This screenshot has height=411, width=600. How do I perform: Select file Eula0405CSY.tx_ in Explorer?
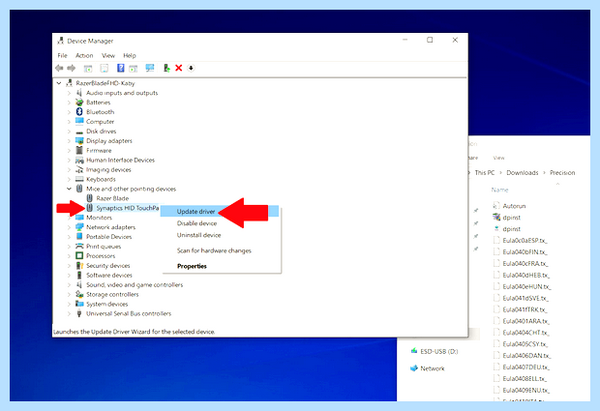(x=525, y=344)
